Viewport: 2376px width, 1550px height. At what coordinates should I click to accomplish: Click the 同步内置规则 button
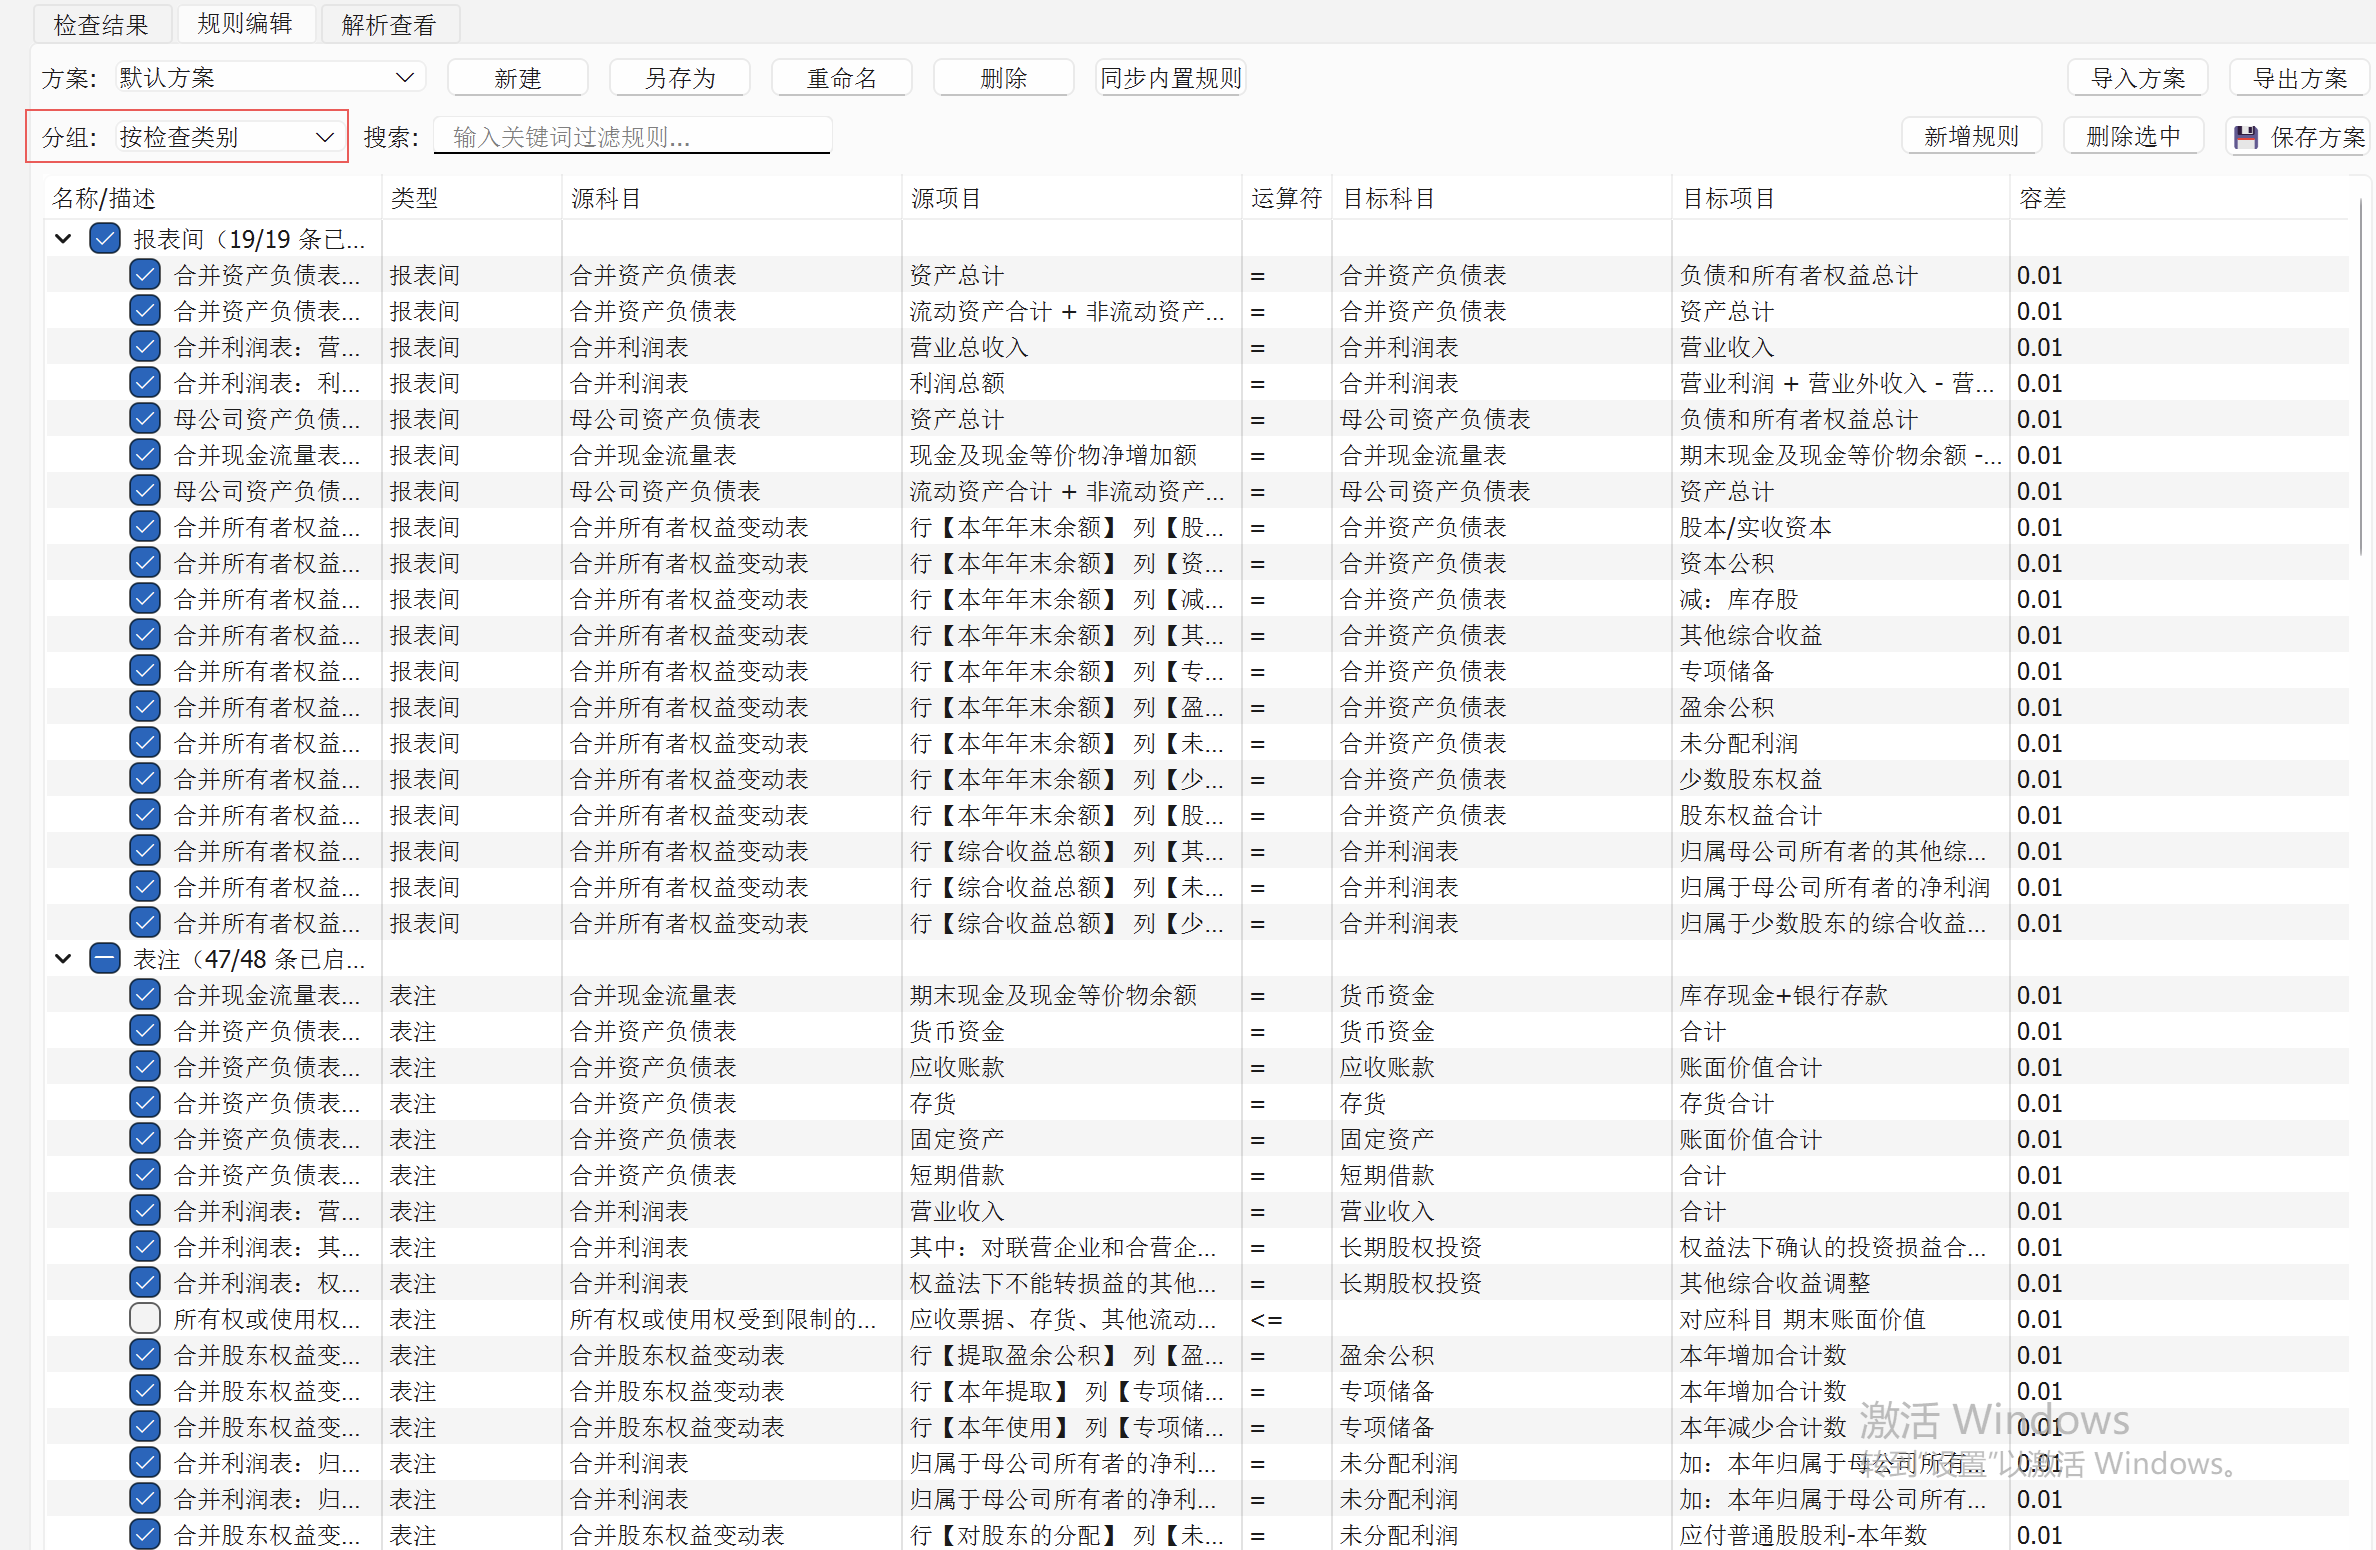tap(1170, 78)
